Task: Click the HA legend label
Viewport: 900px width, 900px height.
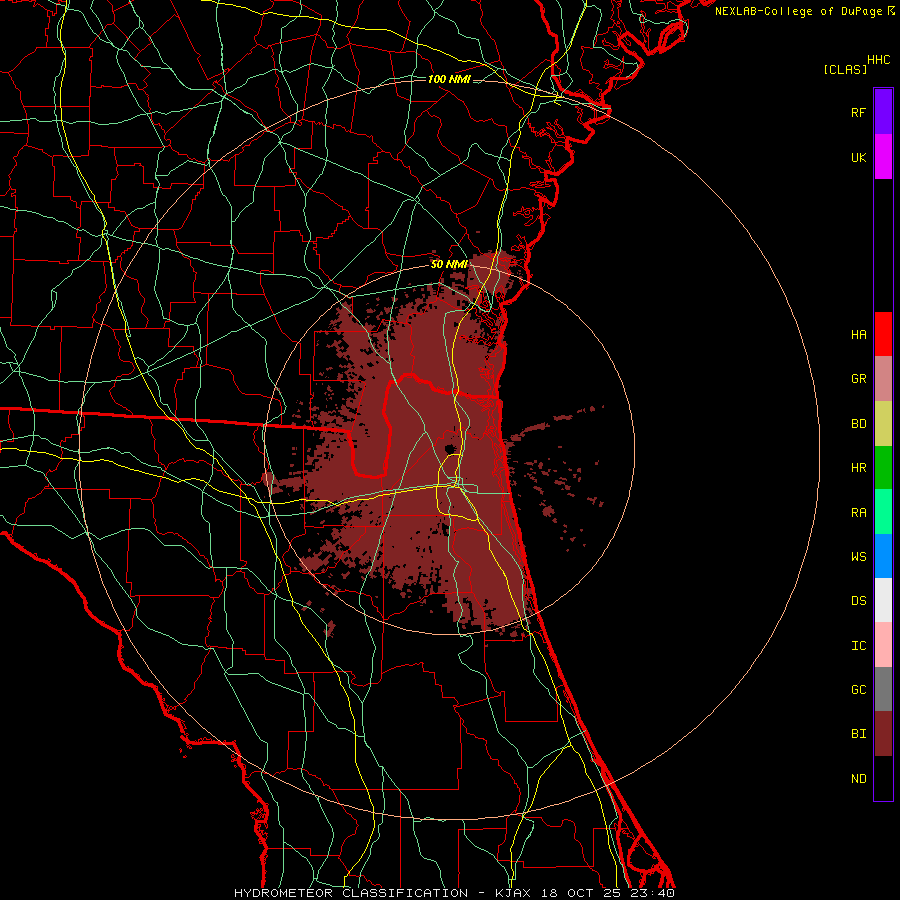Action: [858, 334]
